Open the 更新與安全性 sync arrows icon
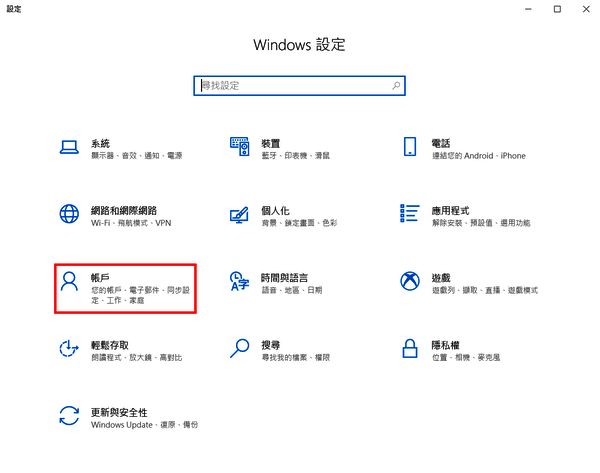The height and width of the screenshot is (473, 600). pos(69,416)
